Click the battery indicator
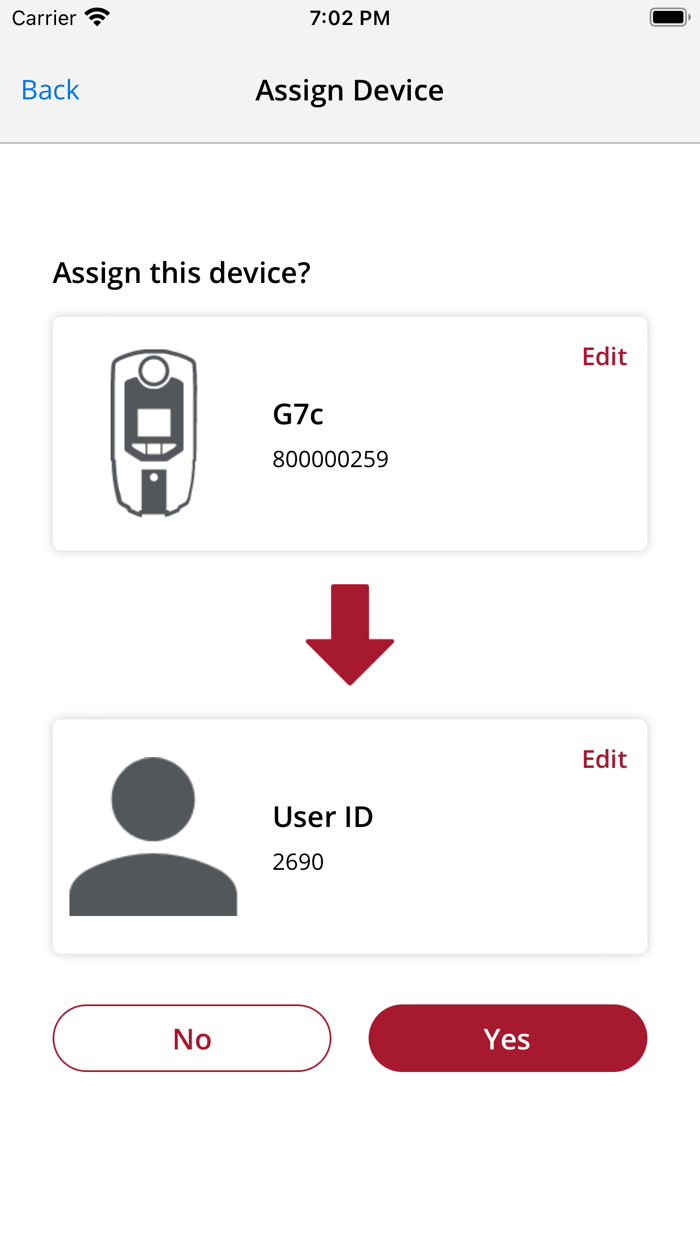 point(666,15)
